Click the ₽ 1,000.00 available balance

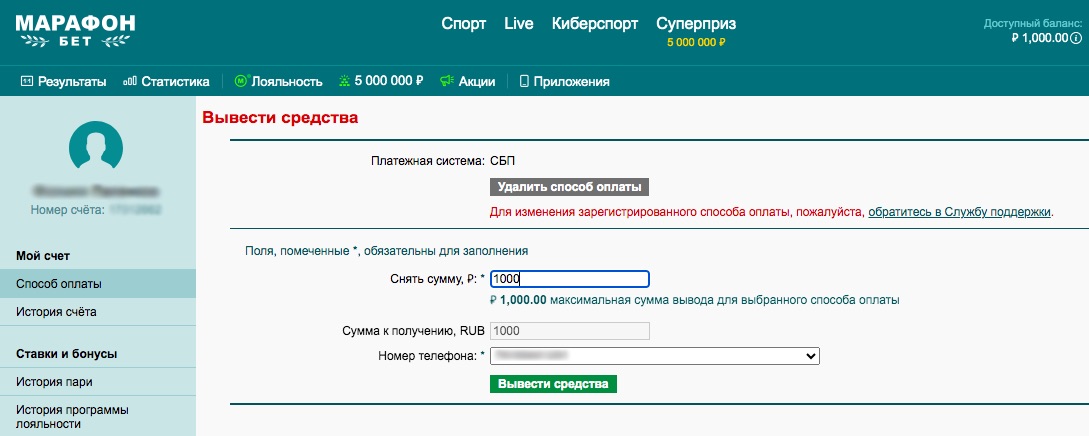pyautogui.click(x=1040, y=38)
